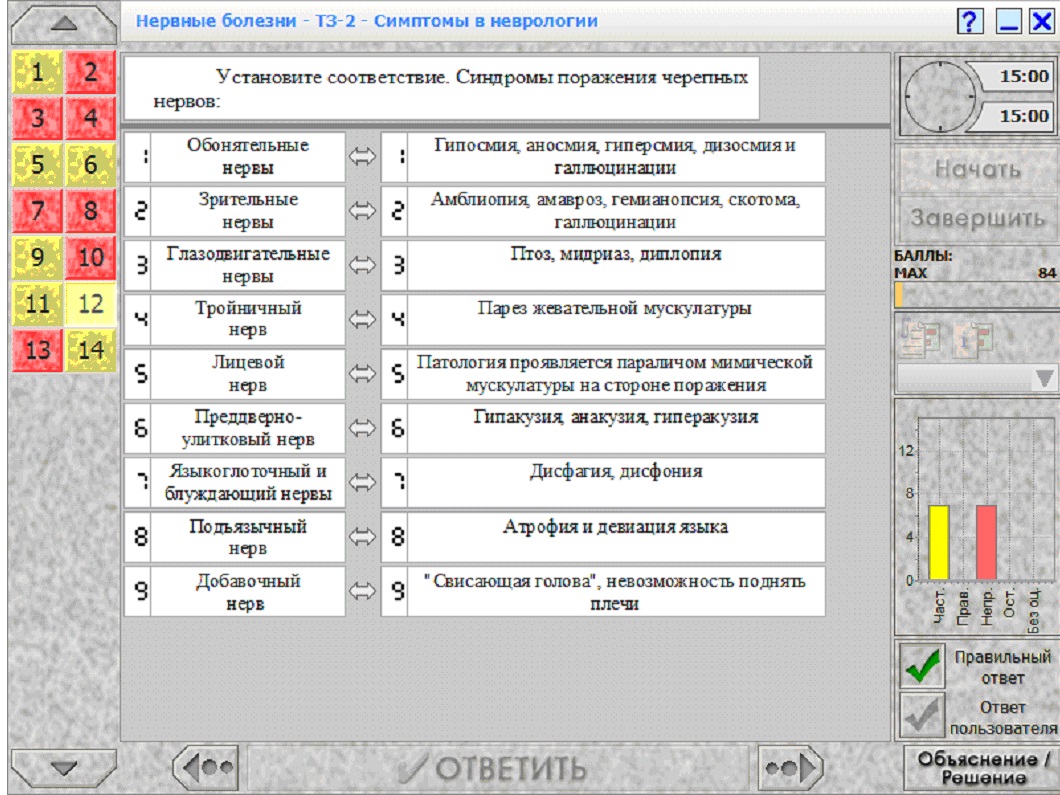Toggle the Правильный ответ checkmark

[x=922, y=665]
